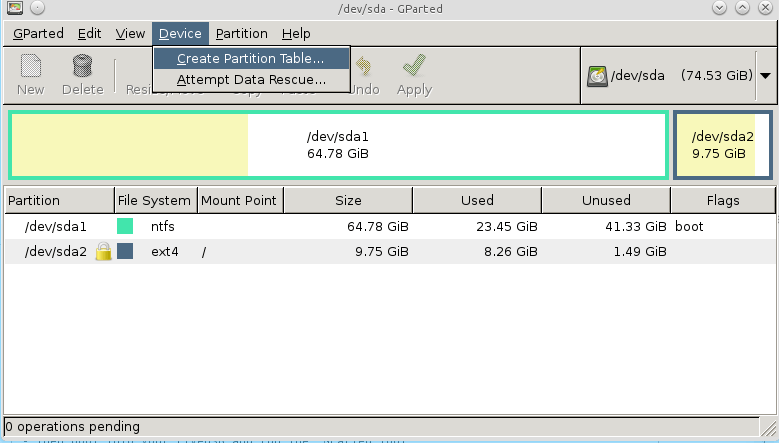
Task: Sort by the Size column header
Action: [x=348, y=200]
